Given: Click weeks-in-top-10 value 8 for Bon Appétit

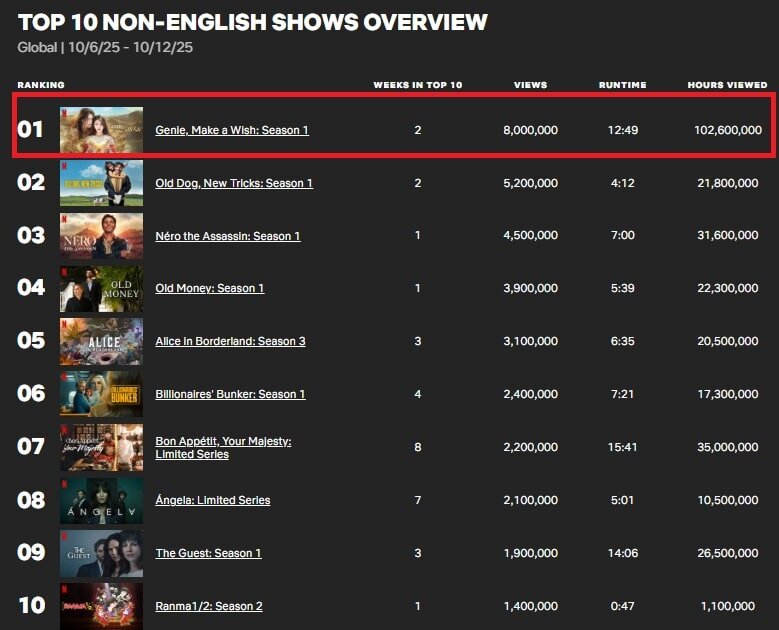Looking at the screenshot, I should tap(418, 447).
